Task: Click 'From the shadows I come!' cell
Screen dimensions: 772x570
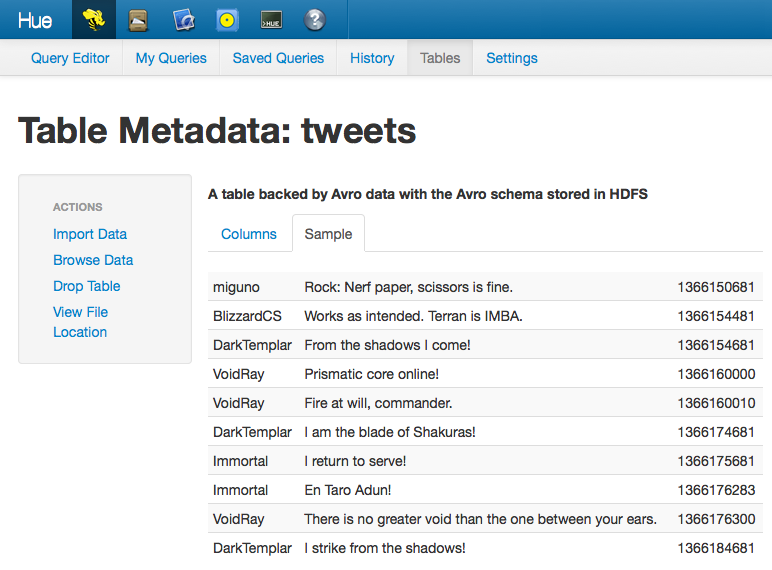Action: (x=387, y=345)
